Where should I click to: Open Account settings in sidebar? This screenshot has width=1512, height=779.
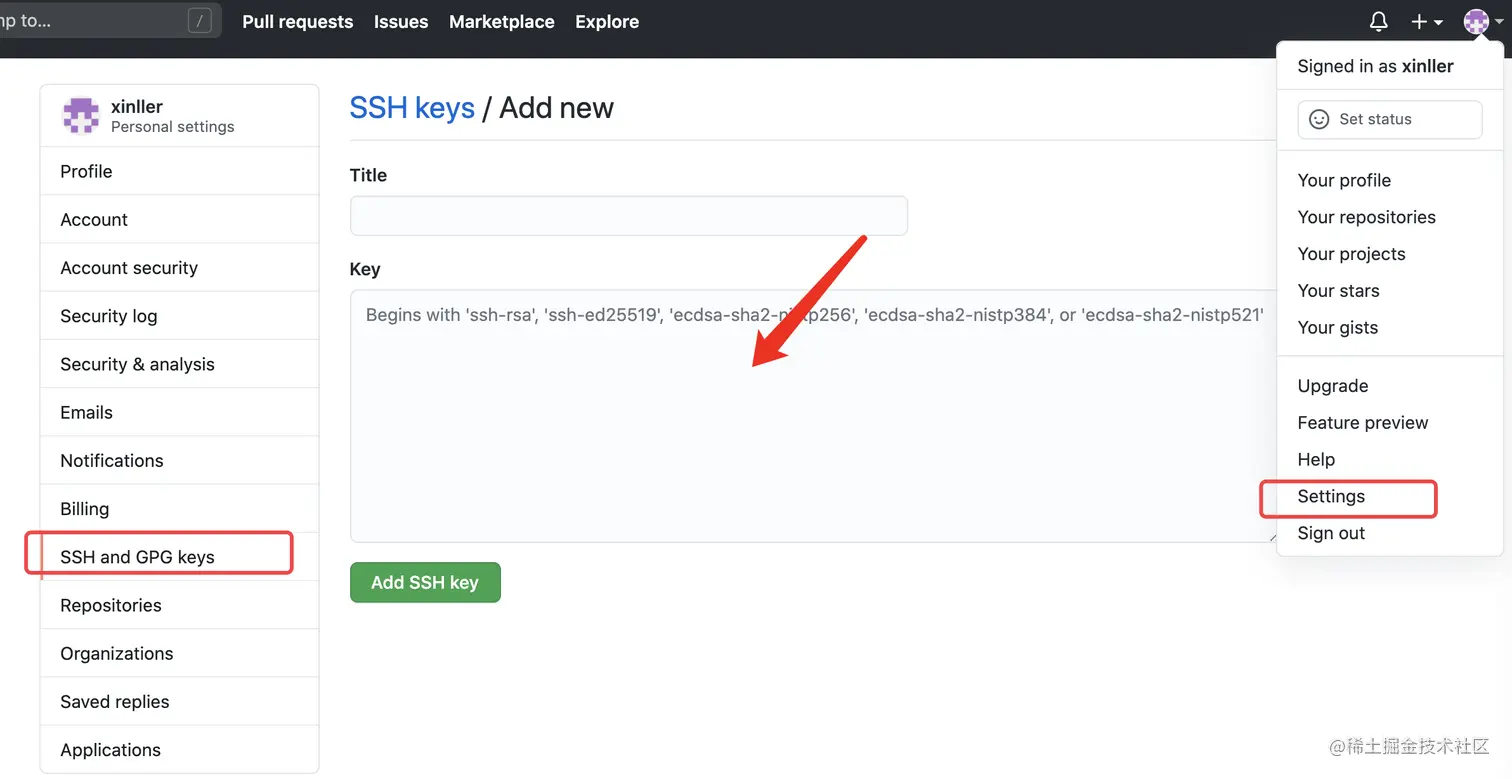[179, 219]
